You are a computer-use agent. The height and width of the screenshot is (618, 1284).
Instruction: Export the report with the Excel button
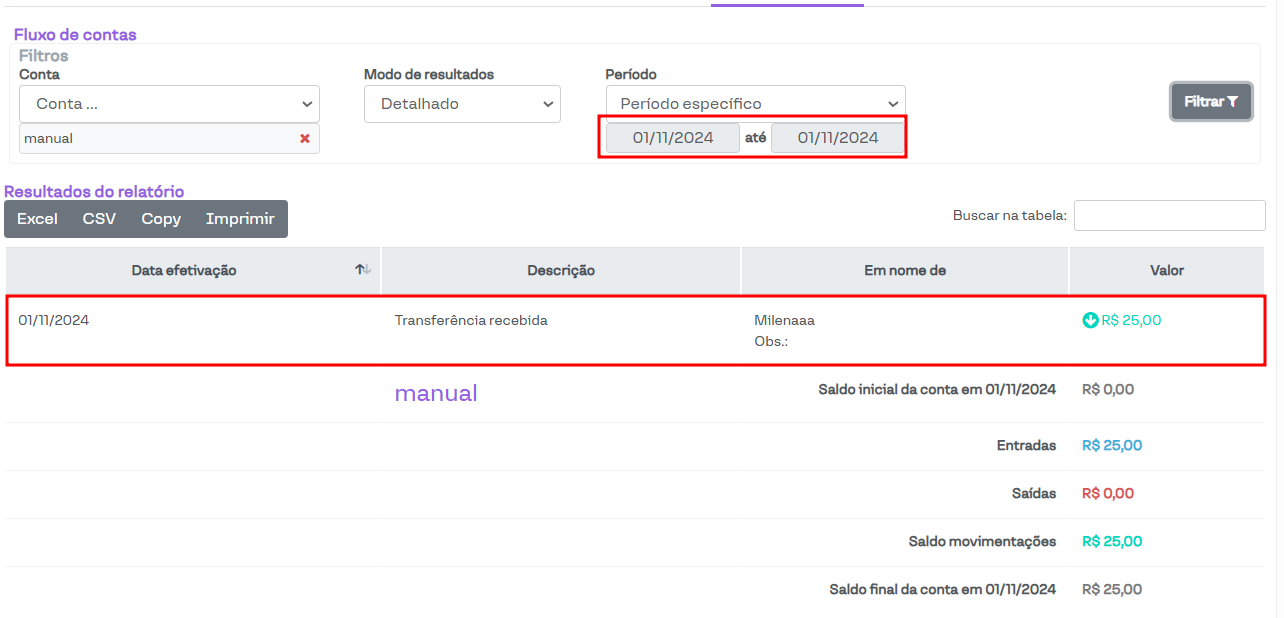[x=37, y=219]
